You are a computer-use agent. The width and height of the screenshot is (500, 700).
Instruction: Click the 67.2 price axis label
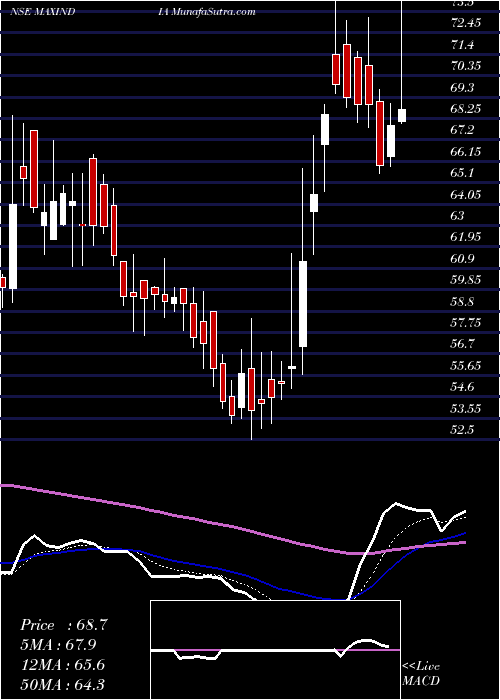point(463,130)
